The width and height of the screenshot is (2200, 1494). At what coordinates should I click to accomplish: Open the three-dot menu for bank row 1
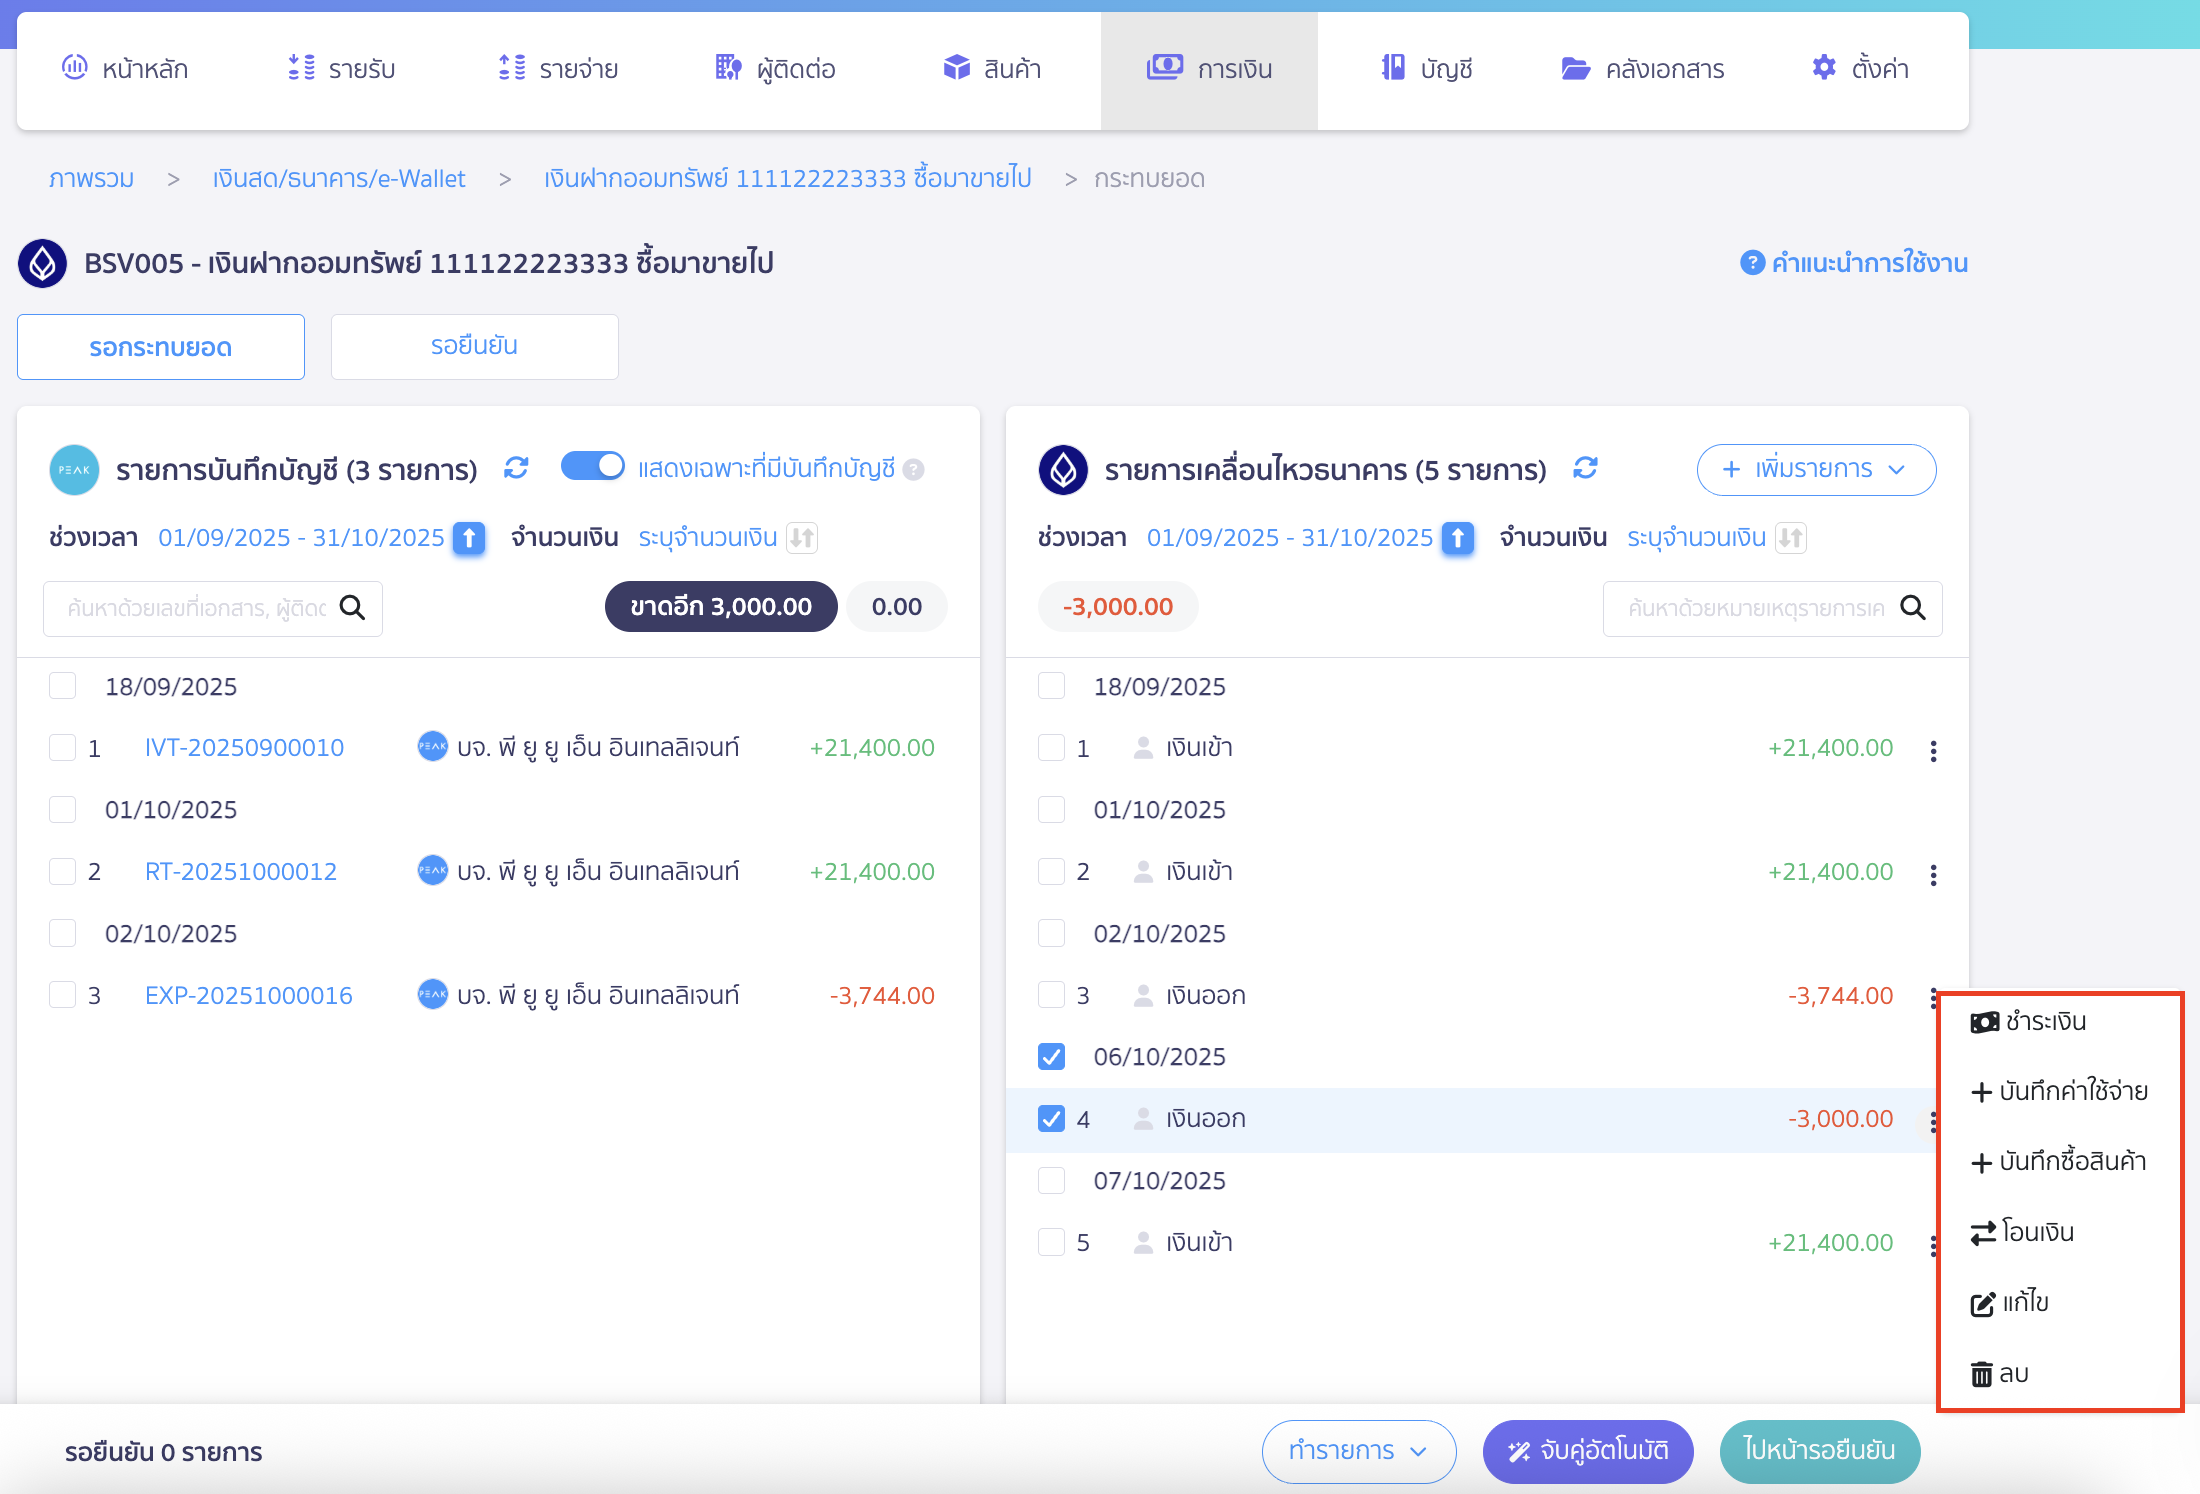[x=1933, y=750]
